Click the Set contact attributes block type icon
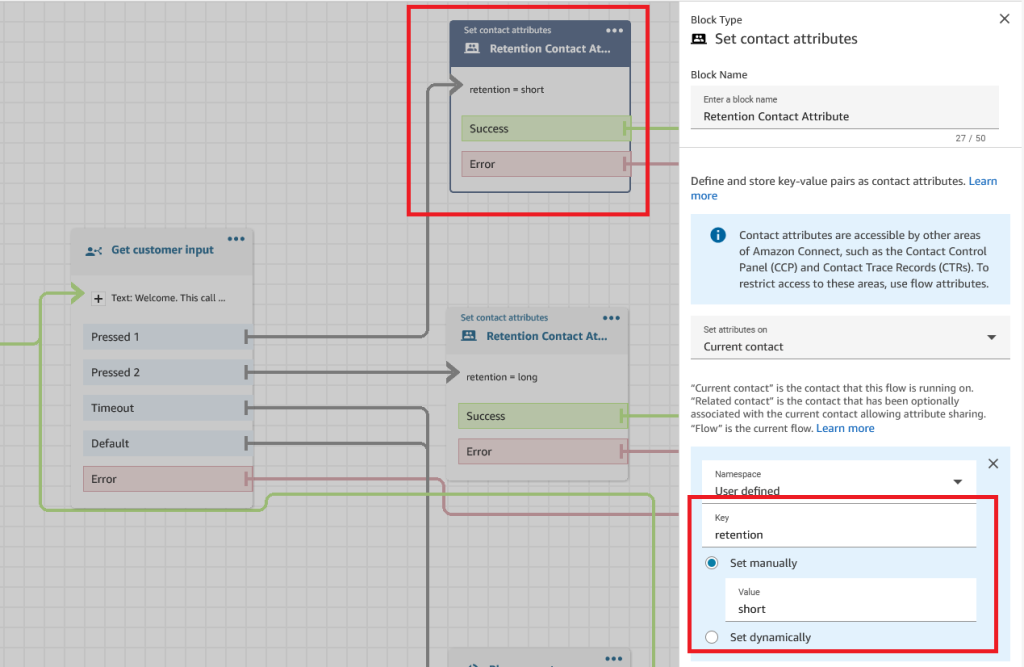 click(x=699, y=39)
